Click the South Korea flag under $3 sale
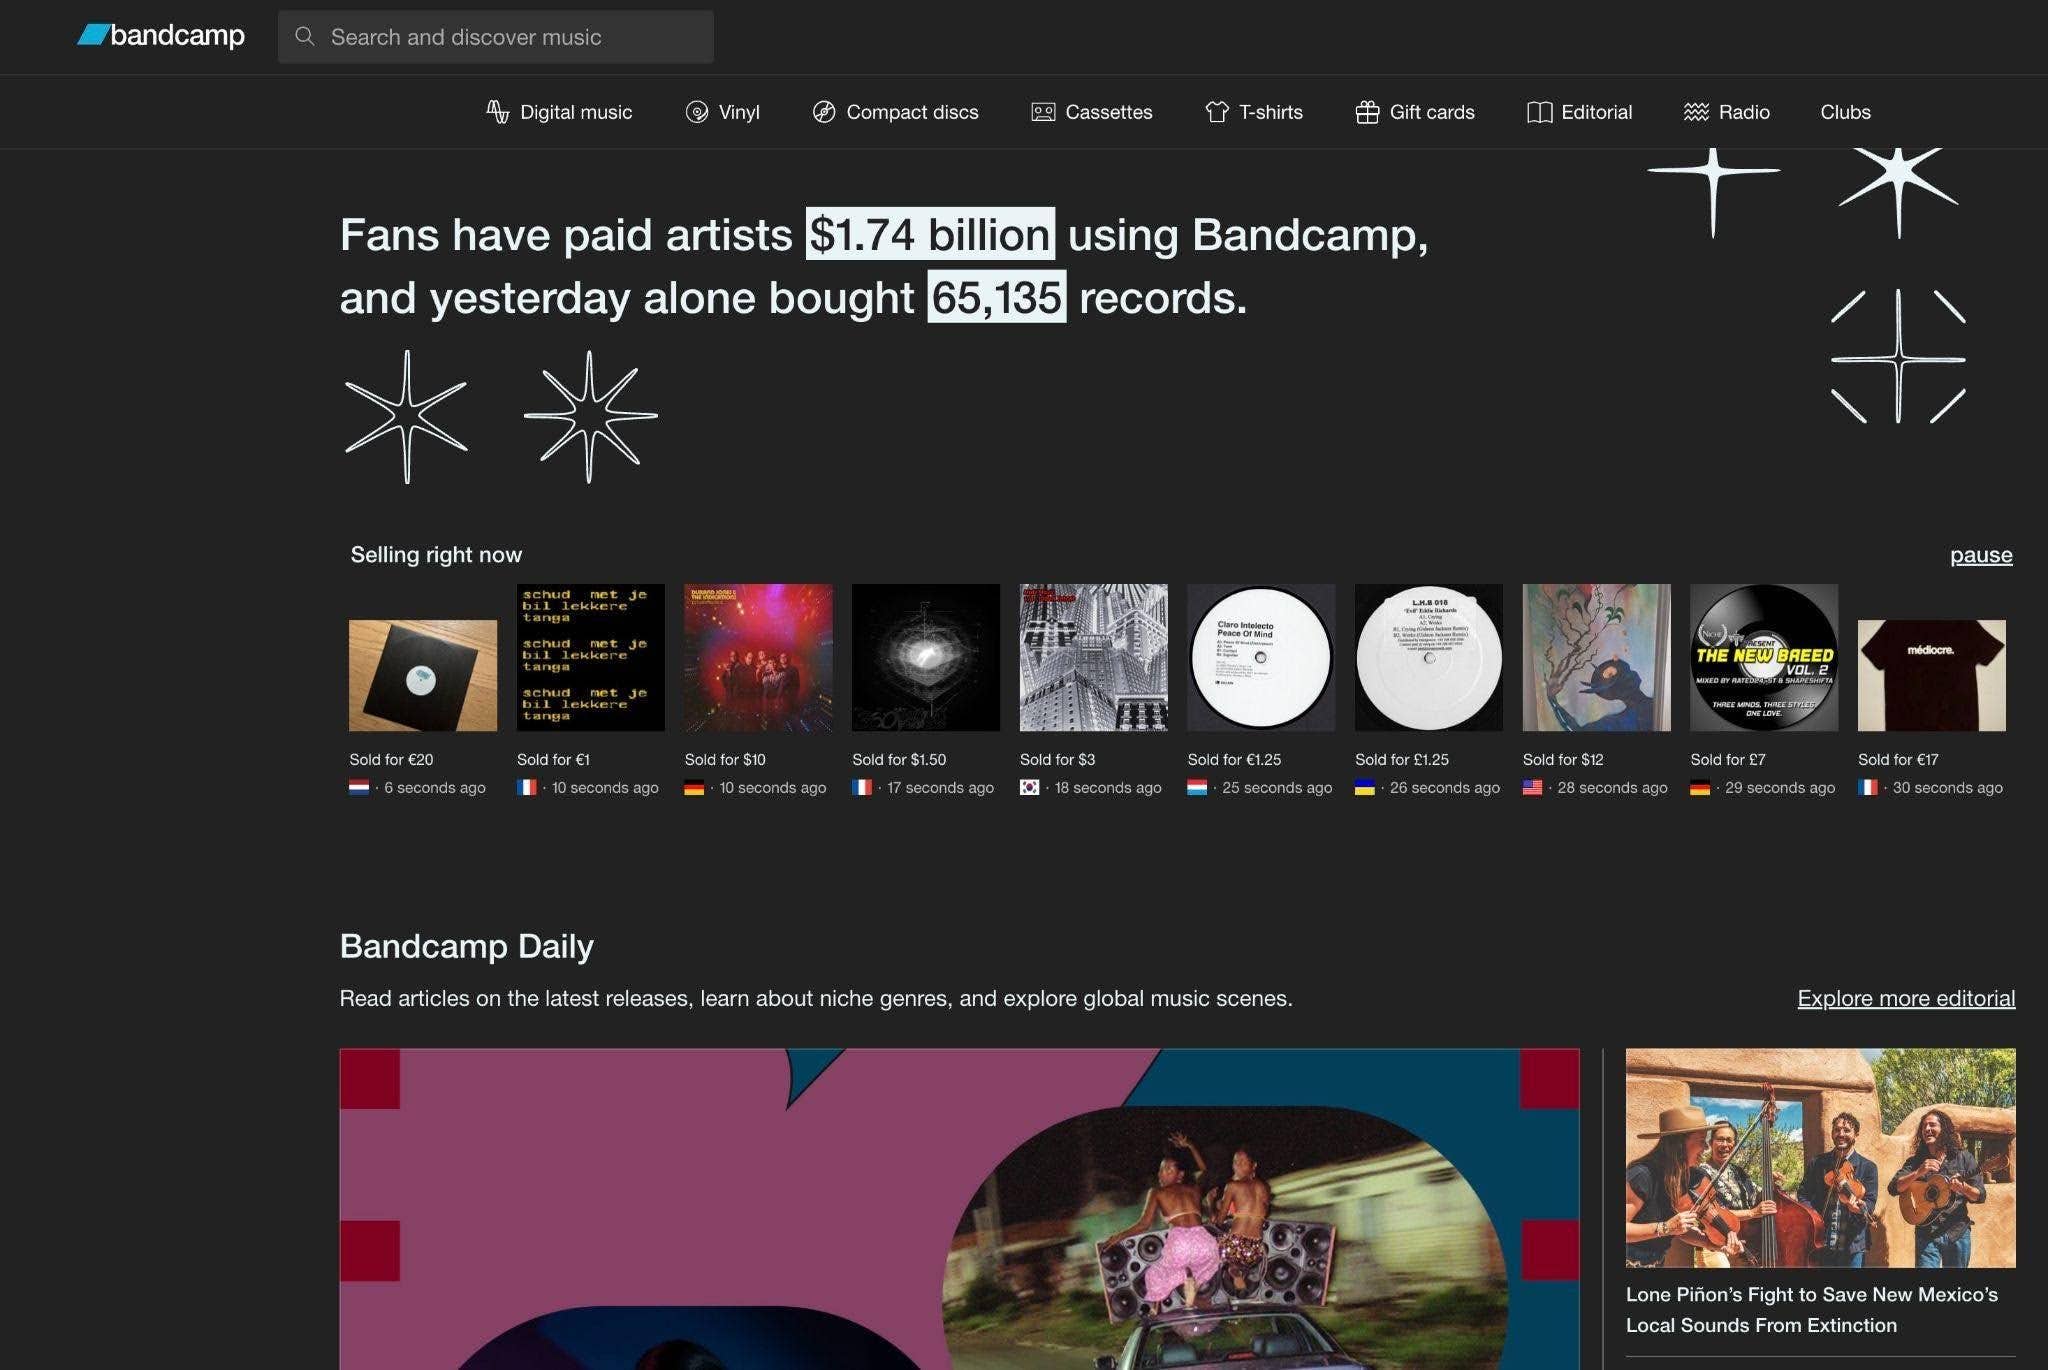 click(1030, 787)
